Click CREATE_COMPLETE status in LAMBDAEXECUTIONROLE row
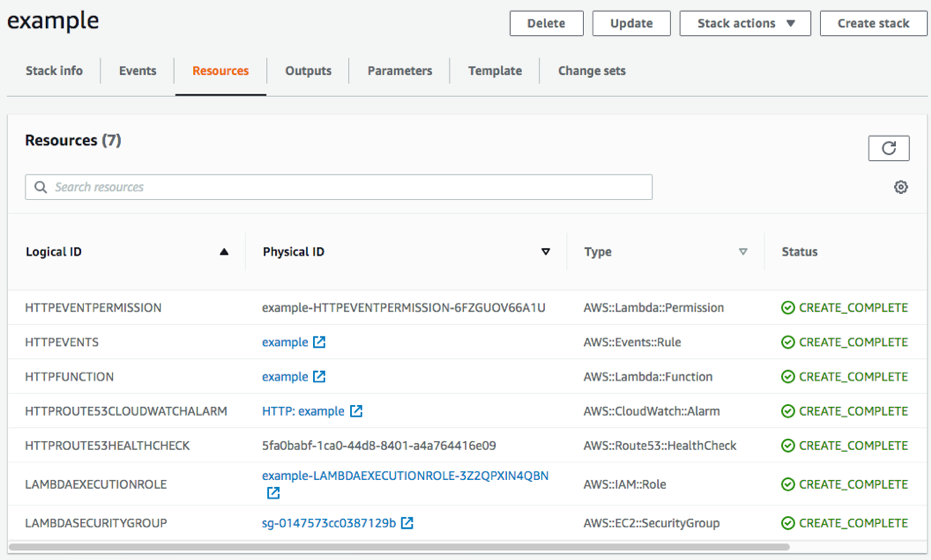Screen dimensions: 931x560 point(853,485)
